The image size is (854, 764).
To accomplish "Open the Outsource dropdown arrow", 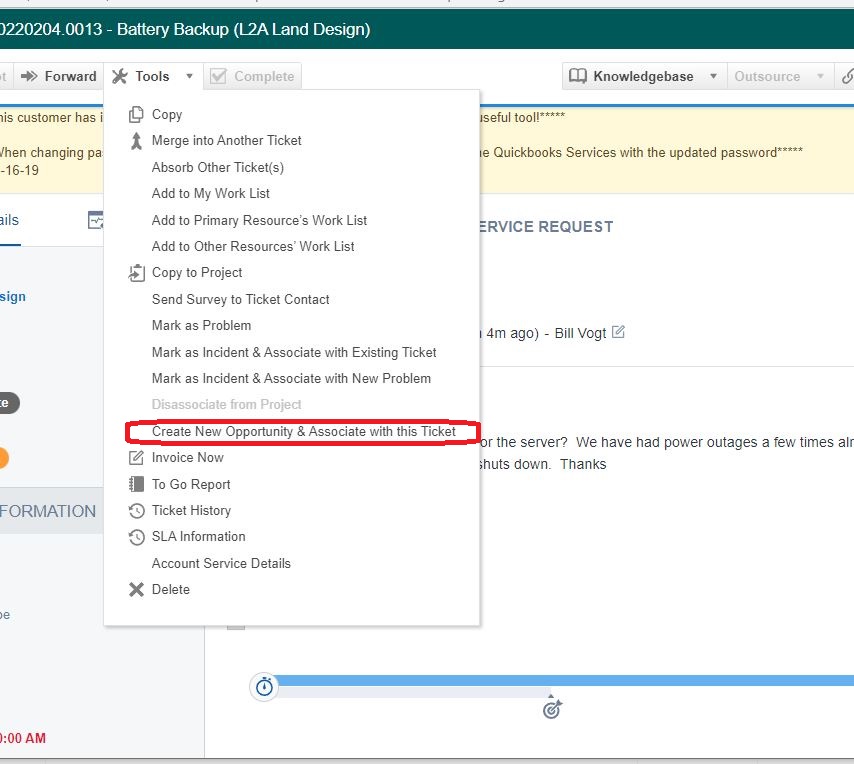I will click(820, 77).
